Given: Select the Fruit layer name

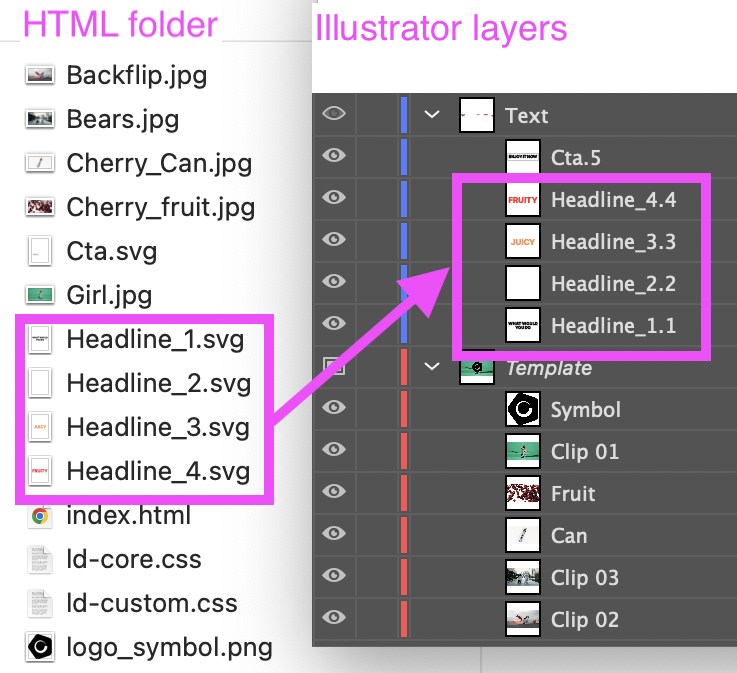Looking at the screenshot, I should [573, 494].
